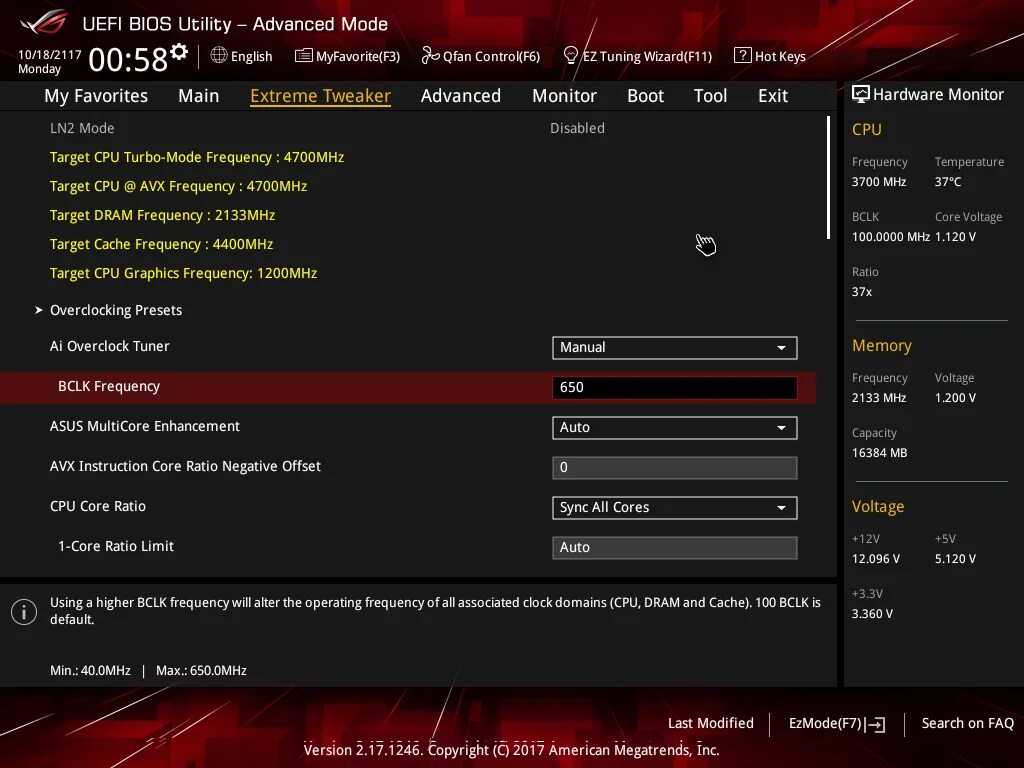The image size is (1024, 768).
Task: Click Min.: 40.0MHz range text
Action: tap(90, 671)
